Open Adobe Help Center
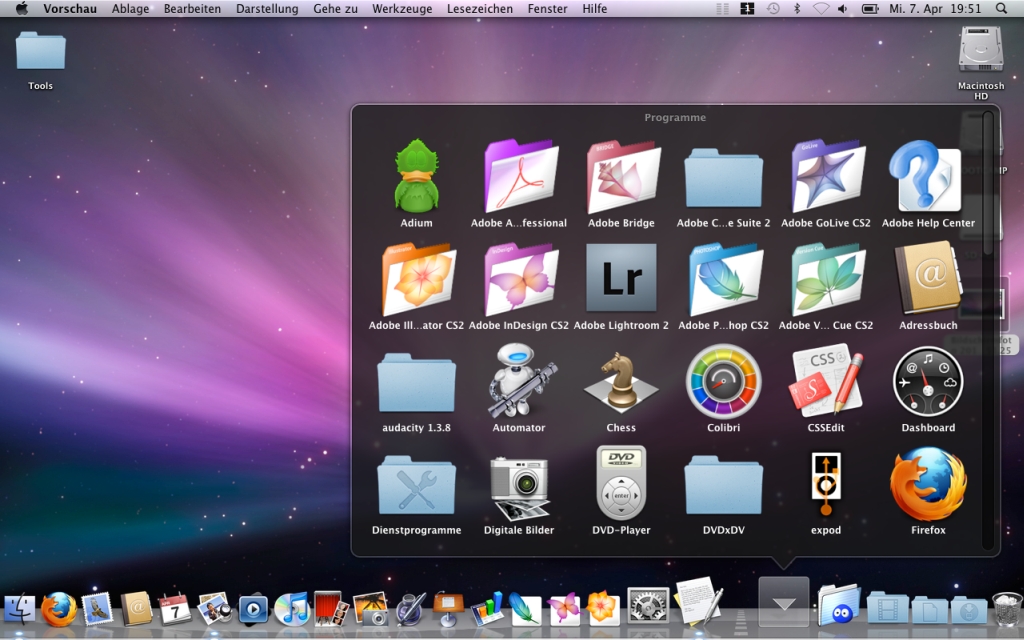The width and height of the screenshot is (1024, 640). [x=927, y=176]
